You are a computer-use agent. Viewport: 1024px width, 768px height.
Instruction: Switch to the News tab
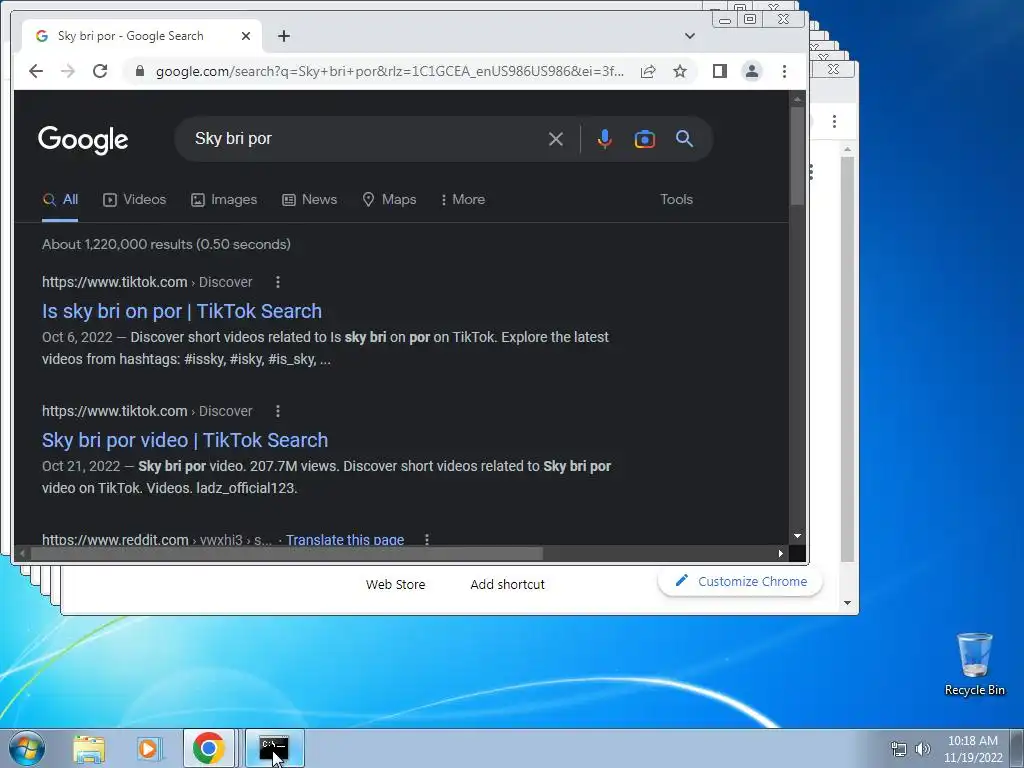310,199
